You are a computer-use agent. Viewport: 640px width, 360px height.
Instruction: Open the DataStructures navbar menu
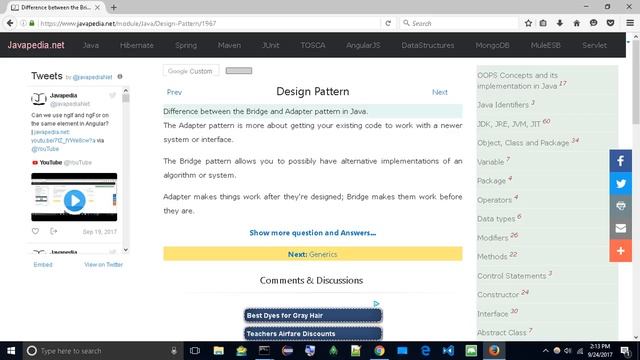[428, 45]
